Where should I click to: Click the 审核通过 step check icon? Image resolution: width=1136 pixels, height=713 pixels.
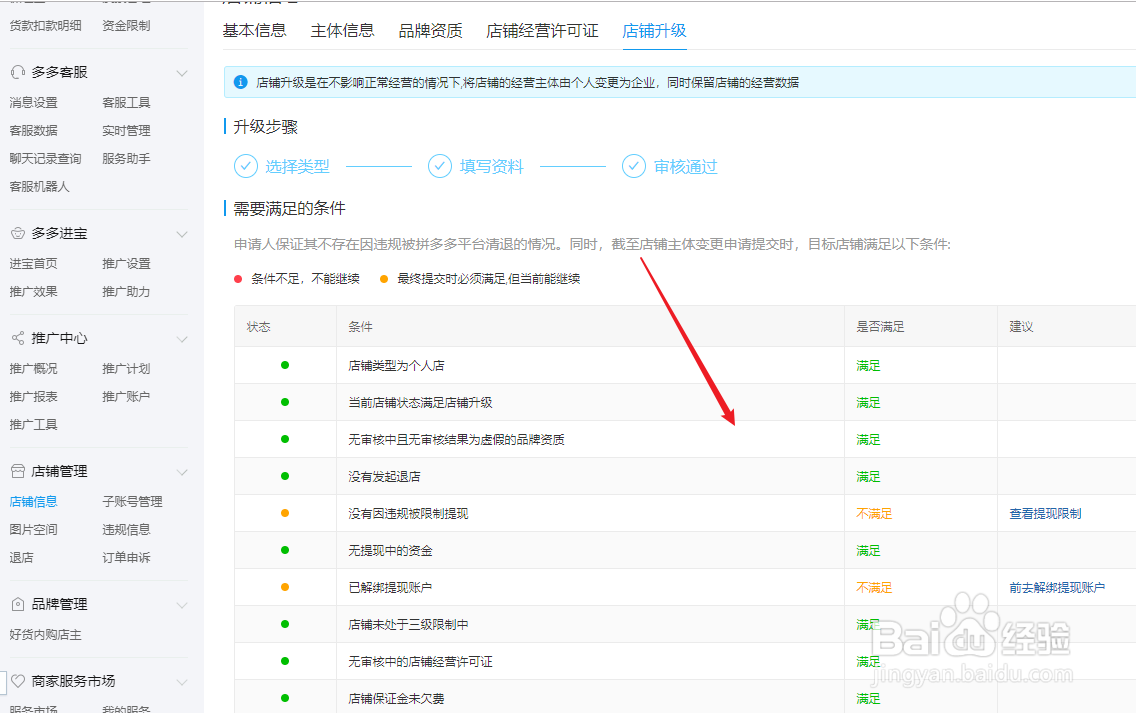click(634, 166)
